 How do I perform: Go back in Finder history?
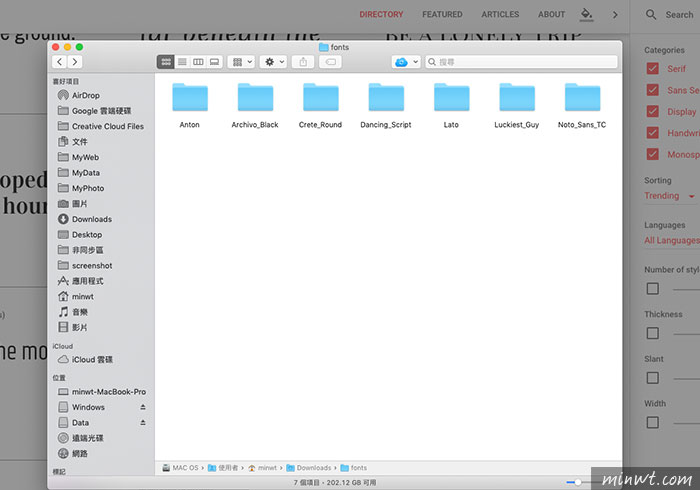pyautogui.click(x=59, y=62)
